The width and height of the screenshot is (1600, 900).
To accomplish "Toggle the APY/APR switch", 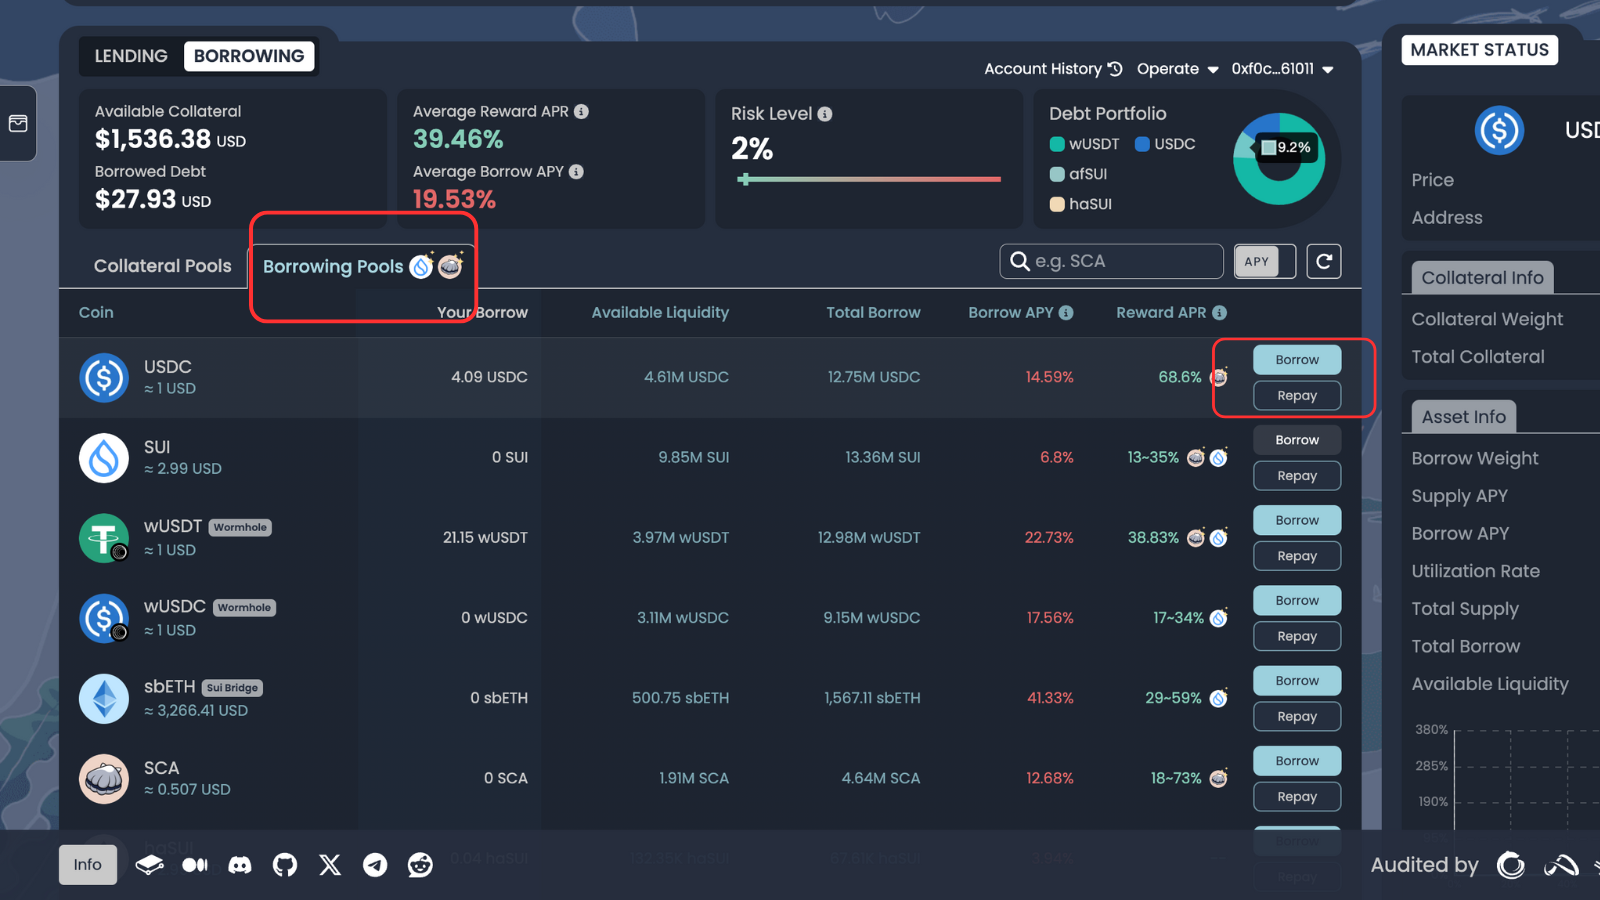I will (1265, 261).
